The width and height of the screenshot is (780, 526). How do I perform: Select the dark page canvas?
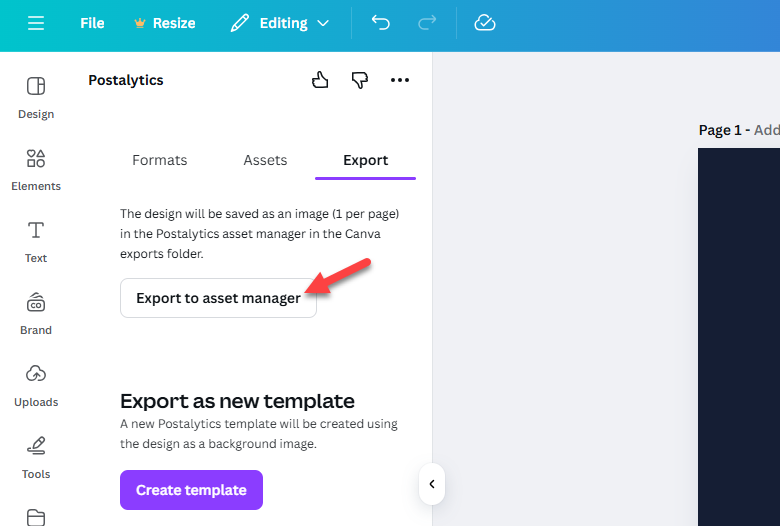coord(739,337)
